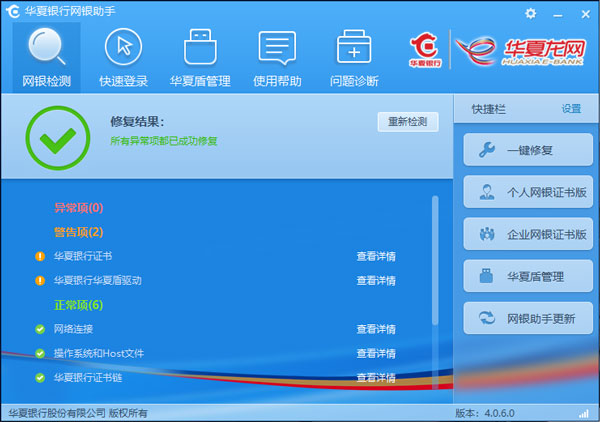Open 企业网银证书版 shortcut
600x422 pixels.
tap(528, 234)
